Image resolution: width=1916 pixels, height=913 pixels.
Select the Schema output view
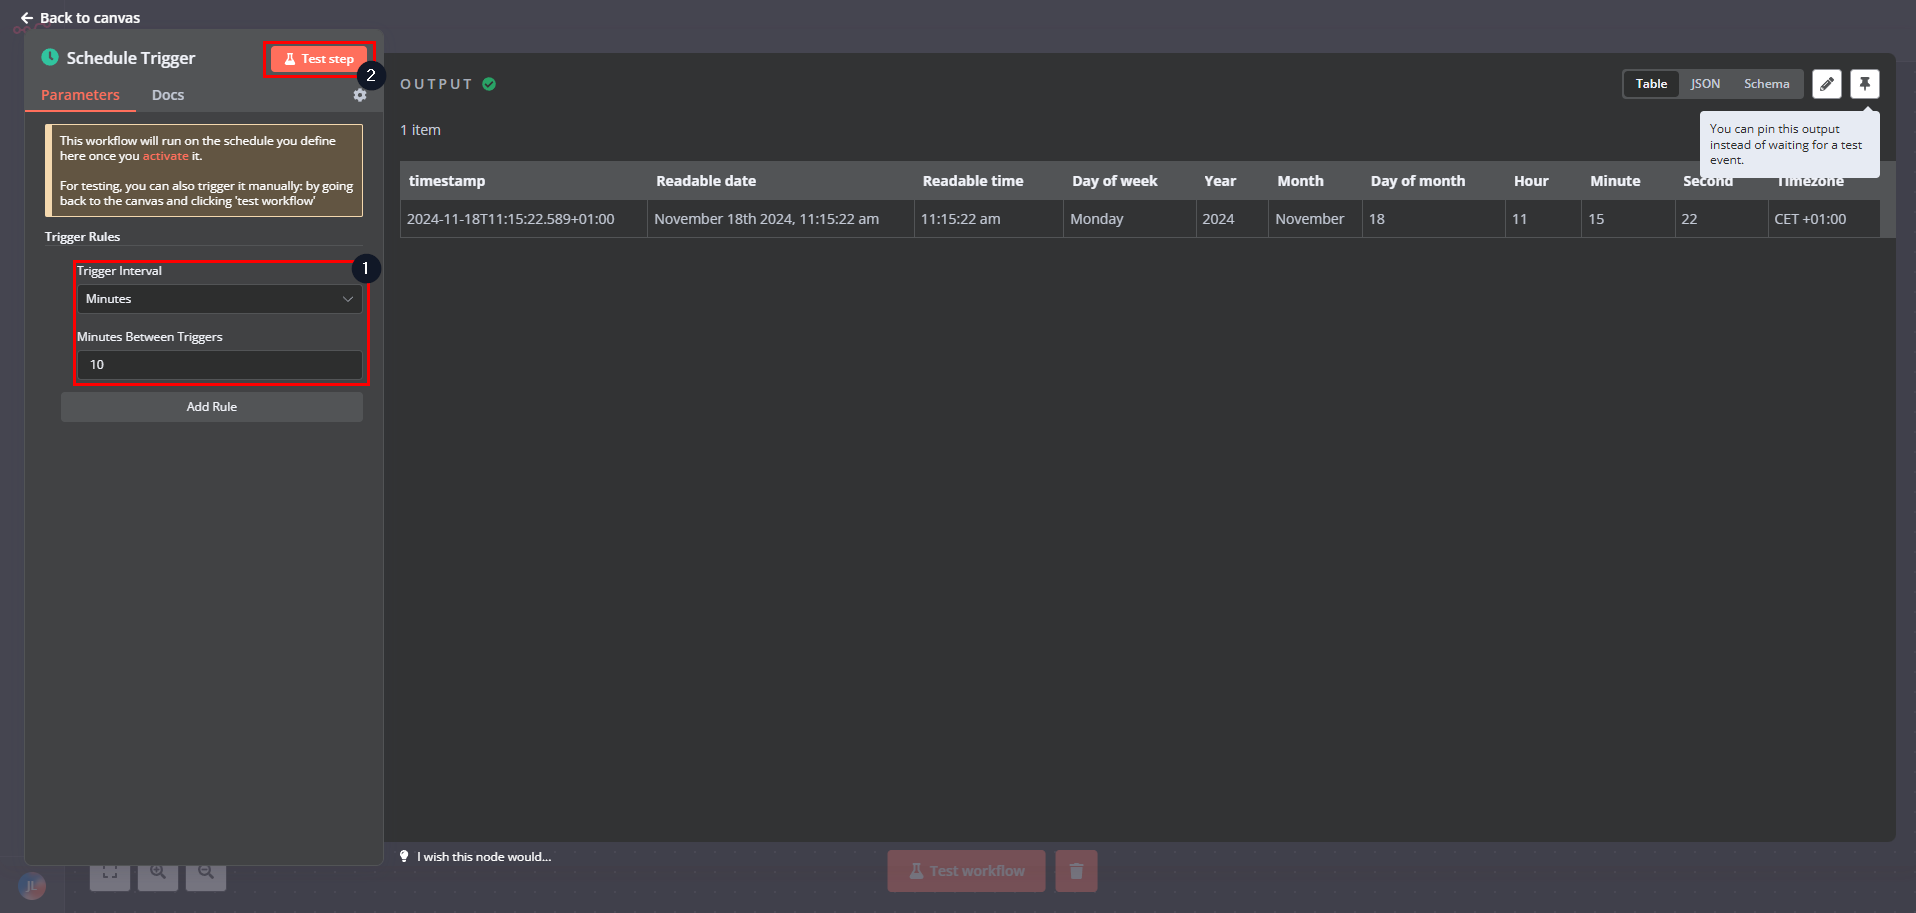[x=1766, y=84]
